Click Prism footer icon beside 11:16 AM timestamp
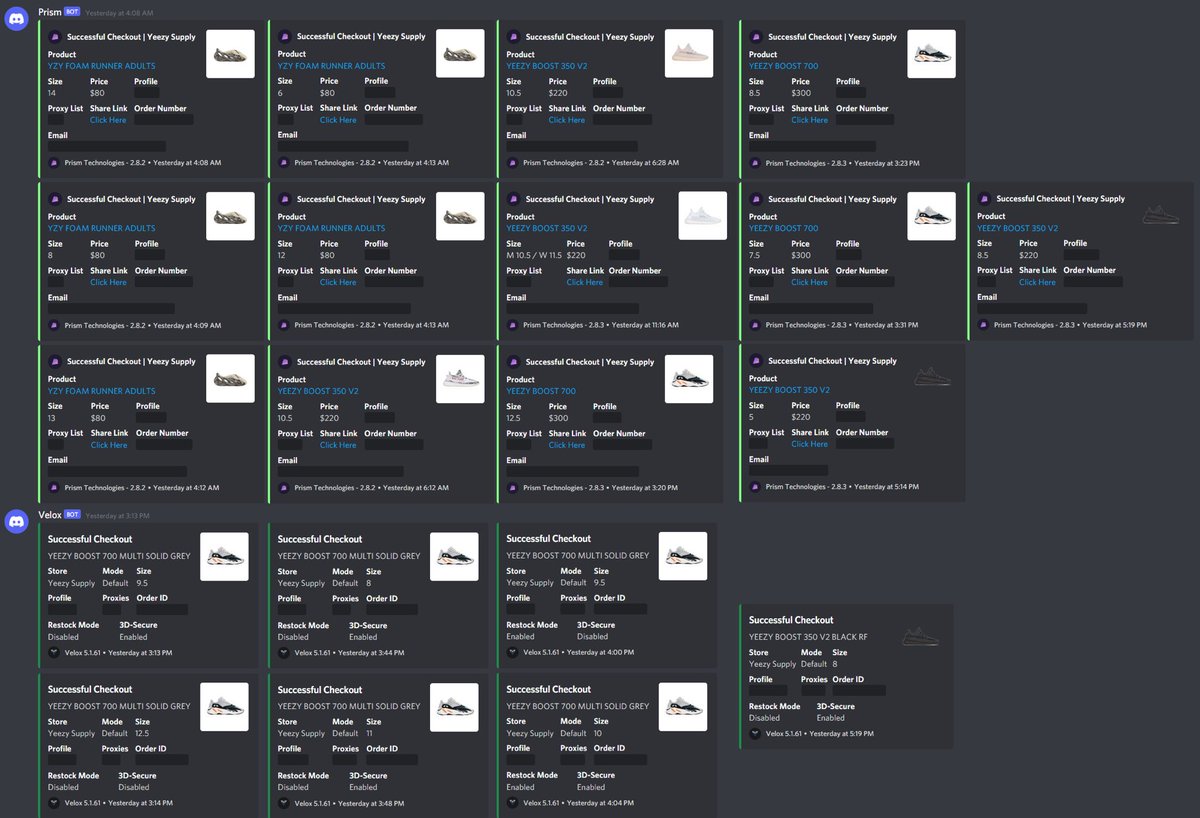 513,325
